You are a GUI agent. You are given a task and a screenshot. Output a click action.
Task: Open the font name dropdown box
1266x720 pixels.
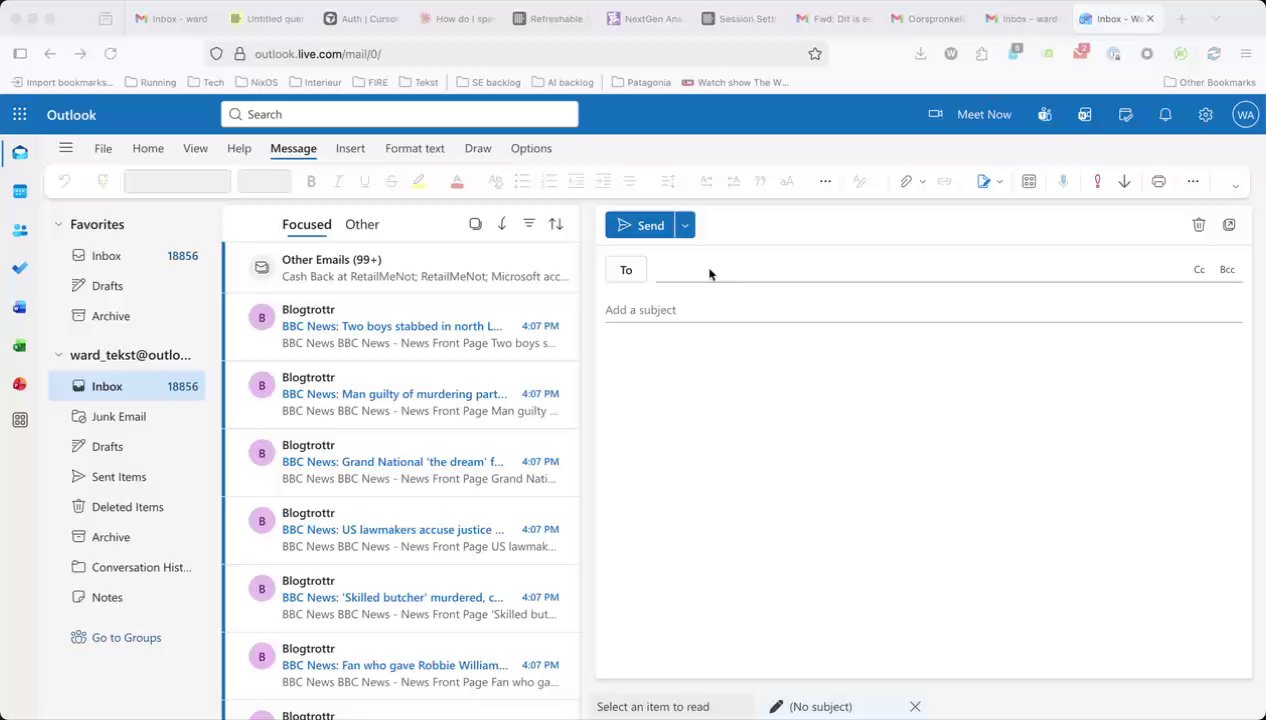click(x=177, y=181)
